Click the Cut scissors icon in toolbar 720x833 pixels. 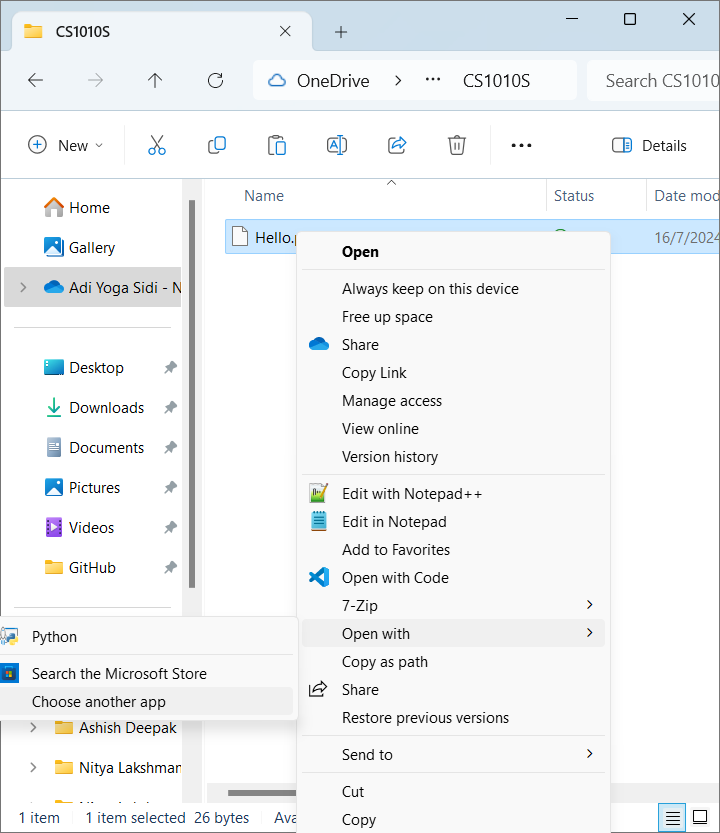coord(157,145)
